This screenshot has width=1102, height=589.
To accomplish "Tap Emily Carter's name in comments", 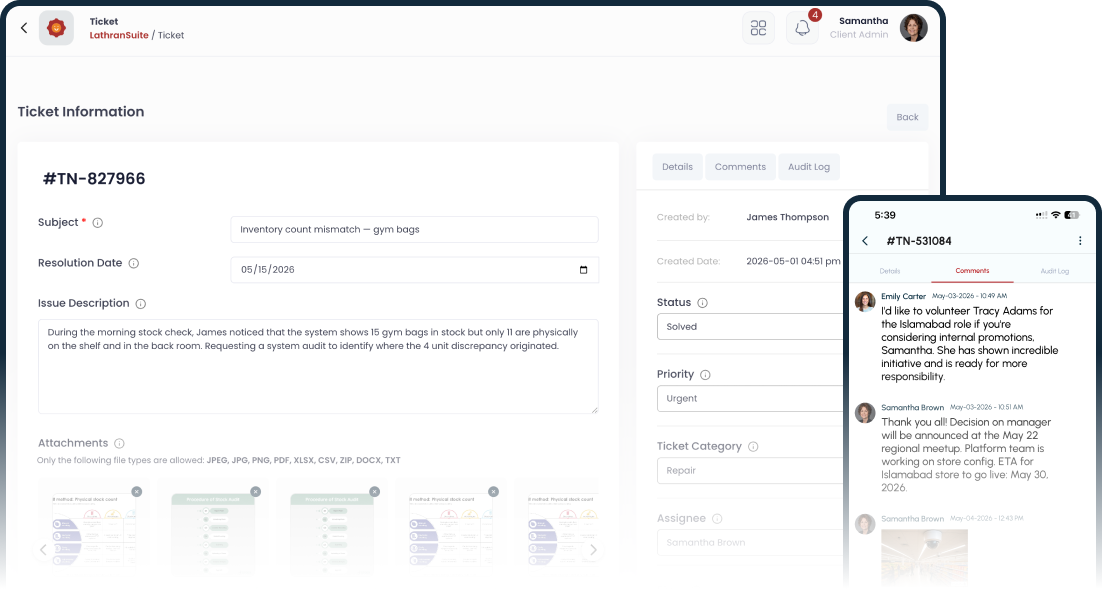I will 903,297.
